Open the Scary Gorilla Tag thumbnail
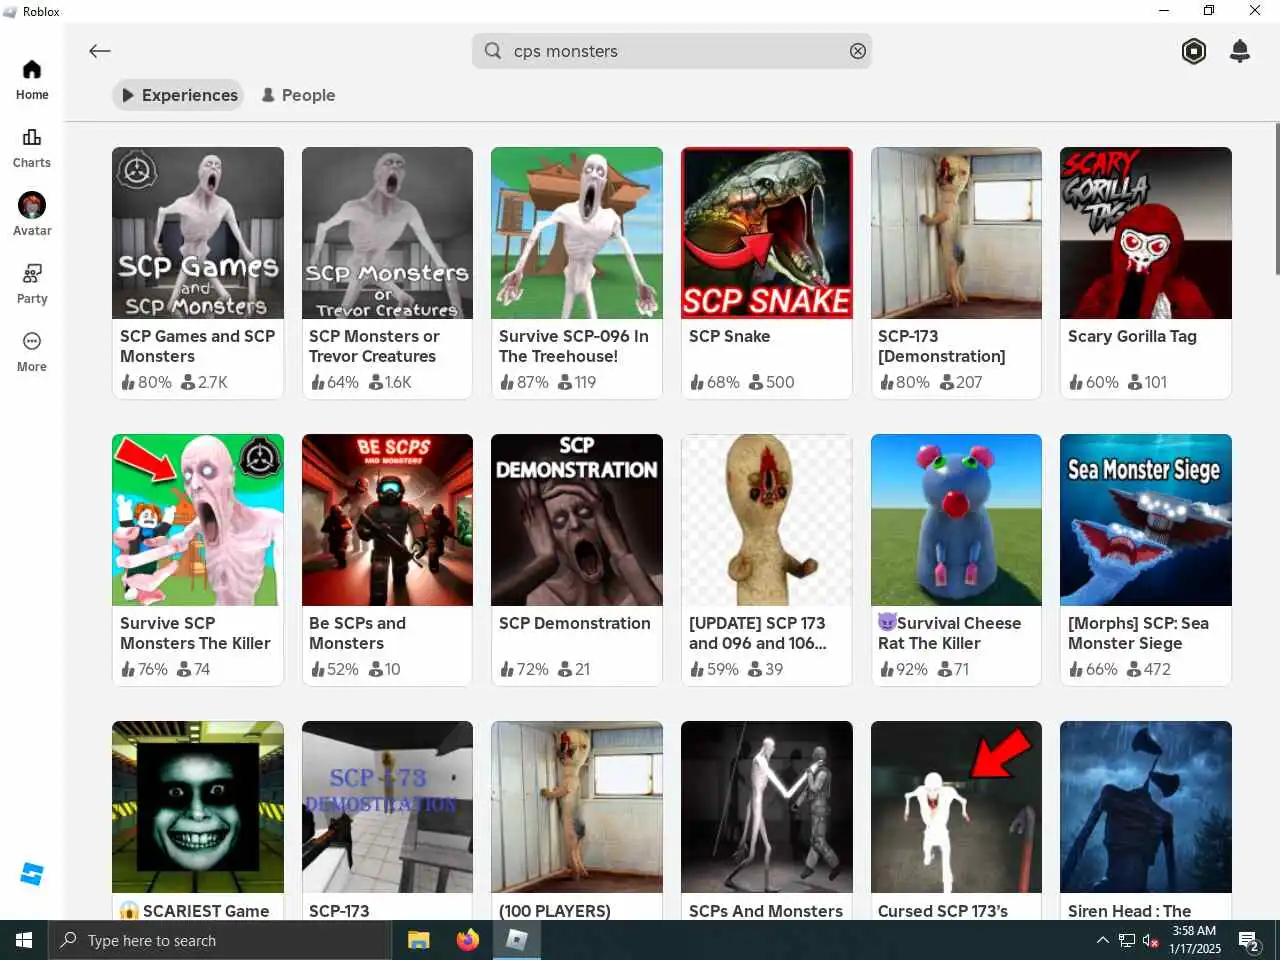The height and width of the screenshot is (960, 1280). click(1146, 233)
